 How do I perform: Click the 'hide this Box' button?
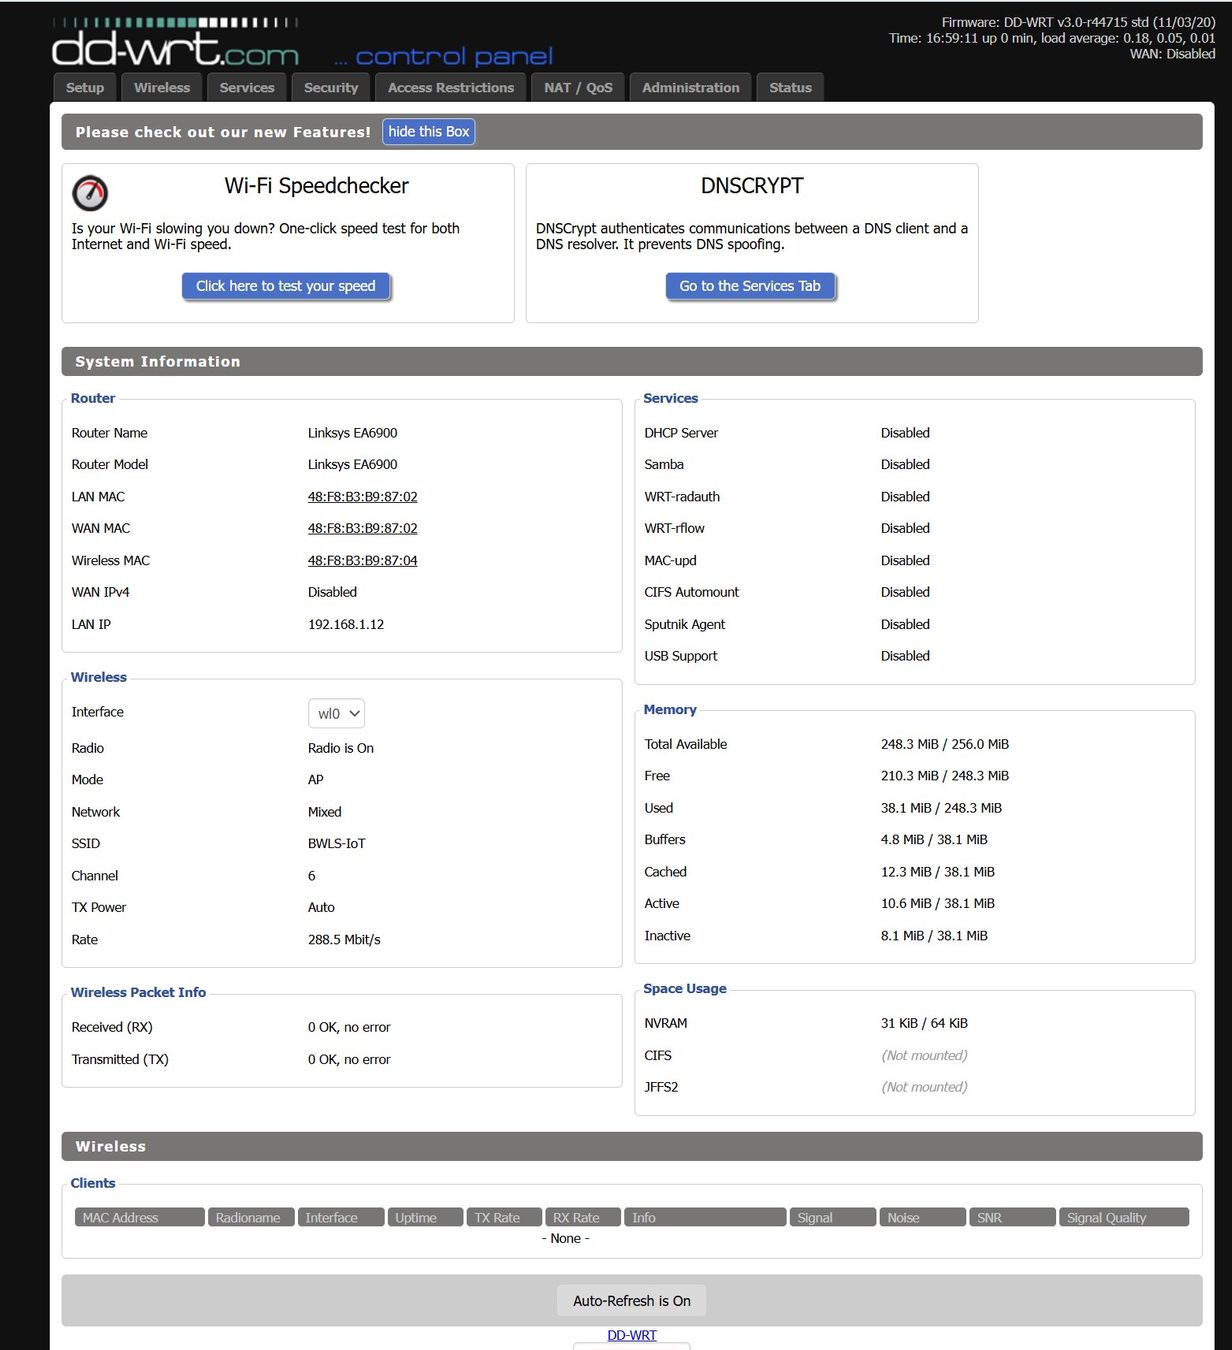tap(428, 132)
